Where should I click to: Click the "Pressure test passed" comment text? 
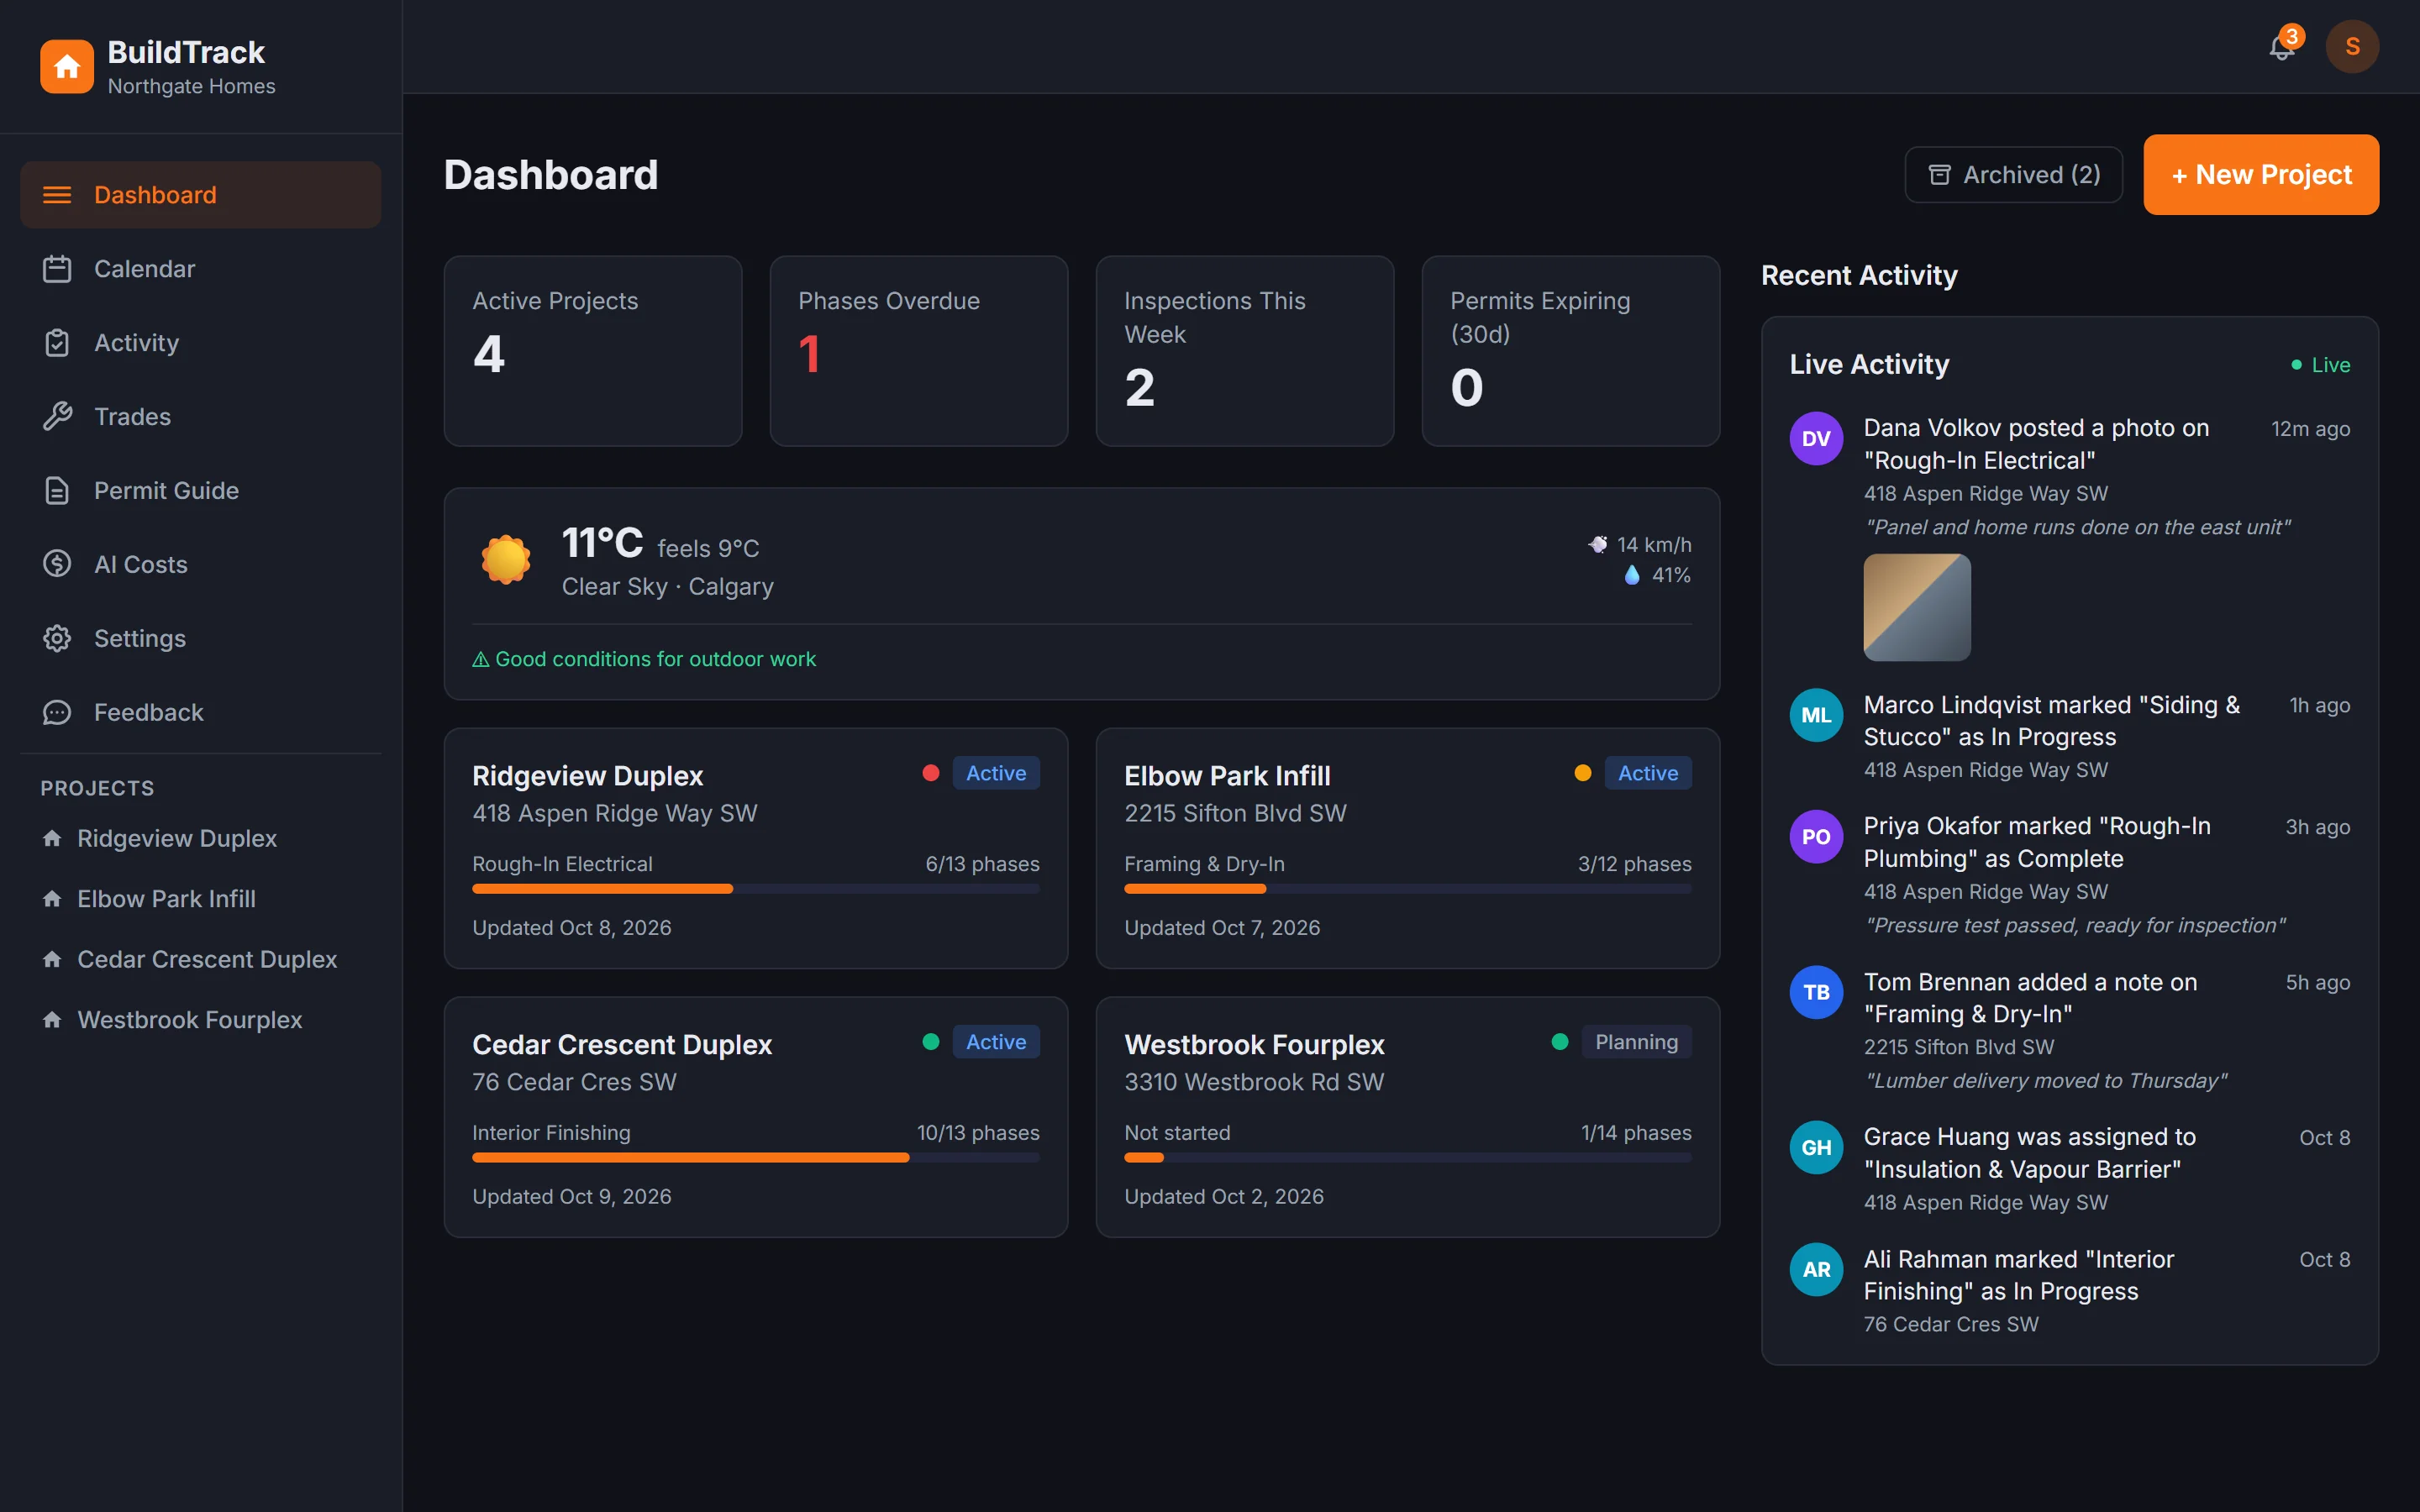pyautogui.click(x=2075, y=925)
